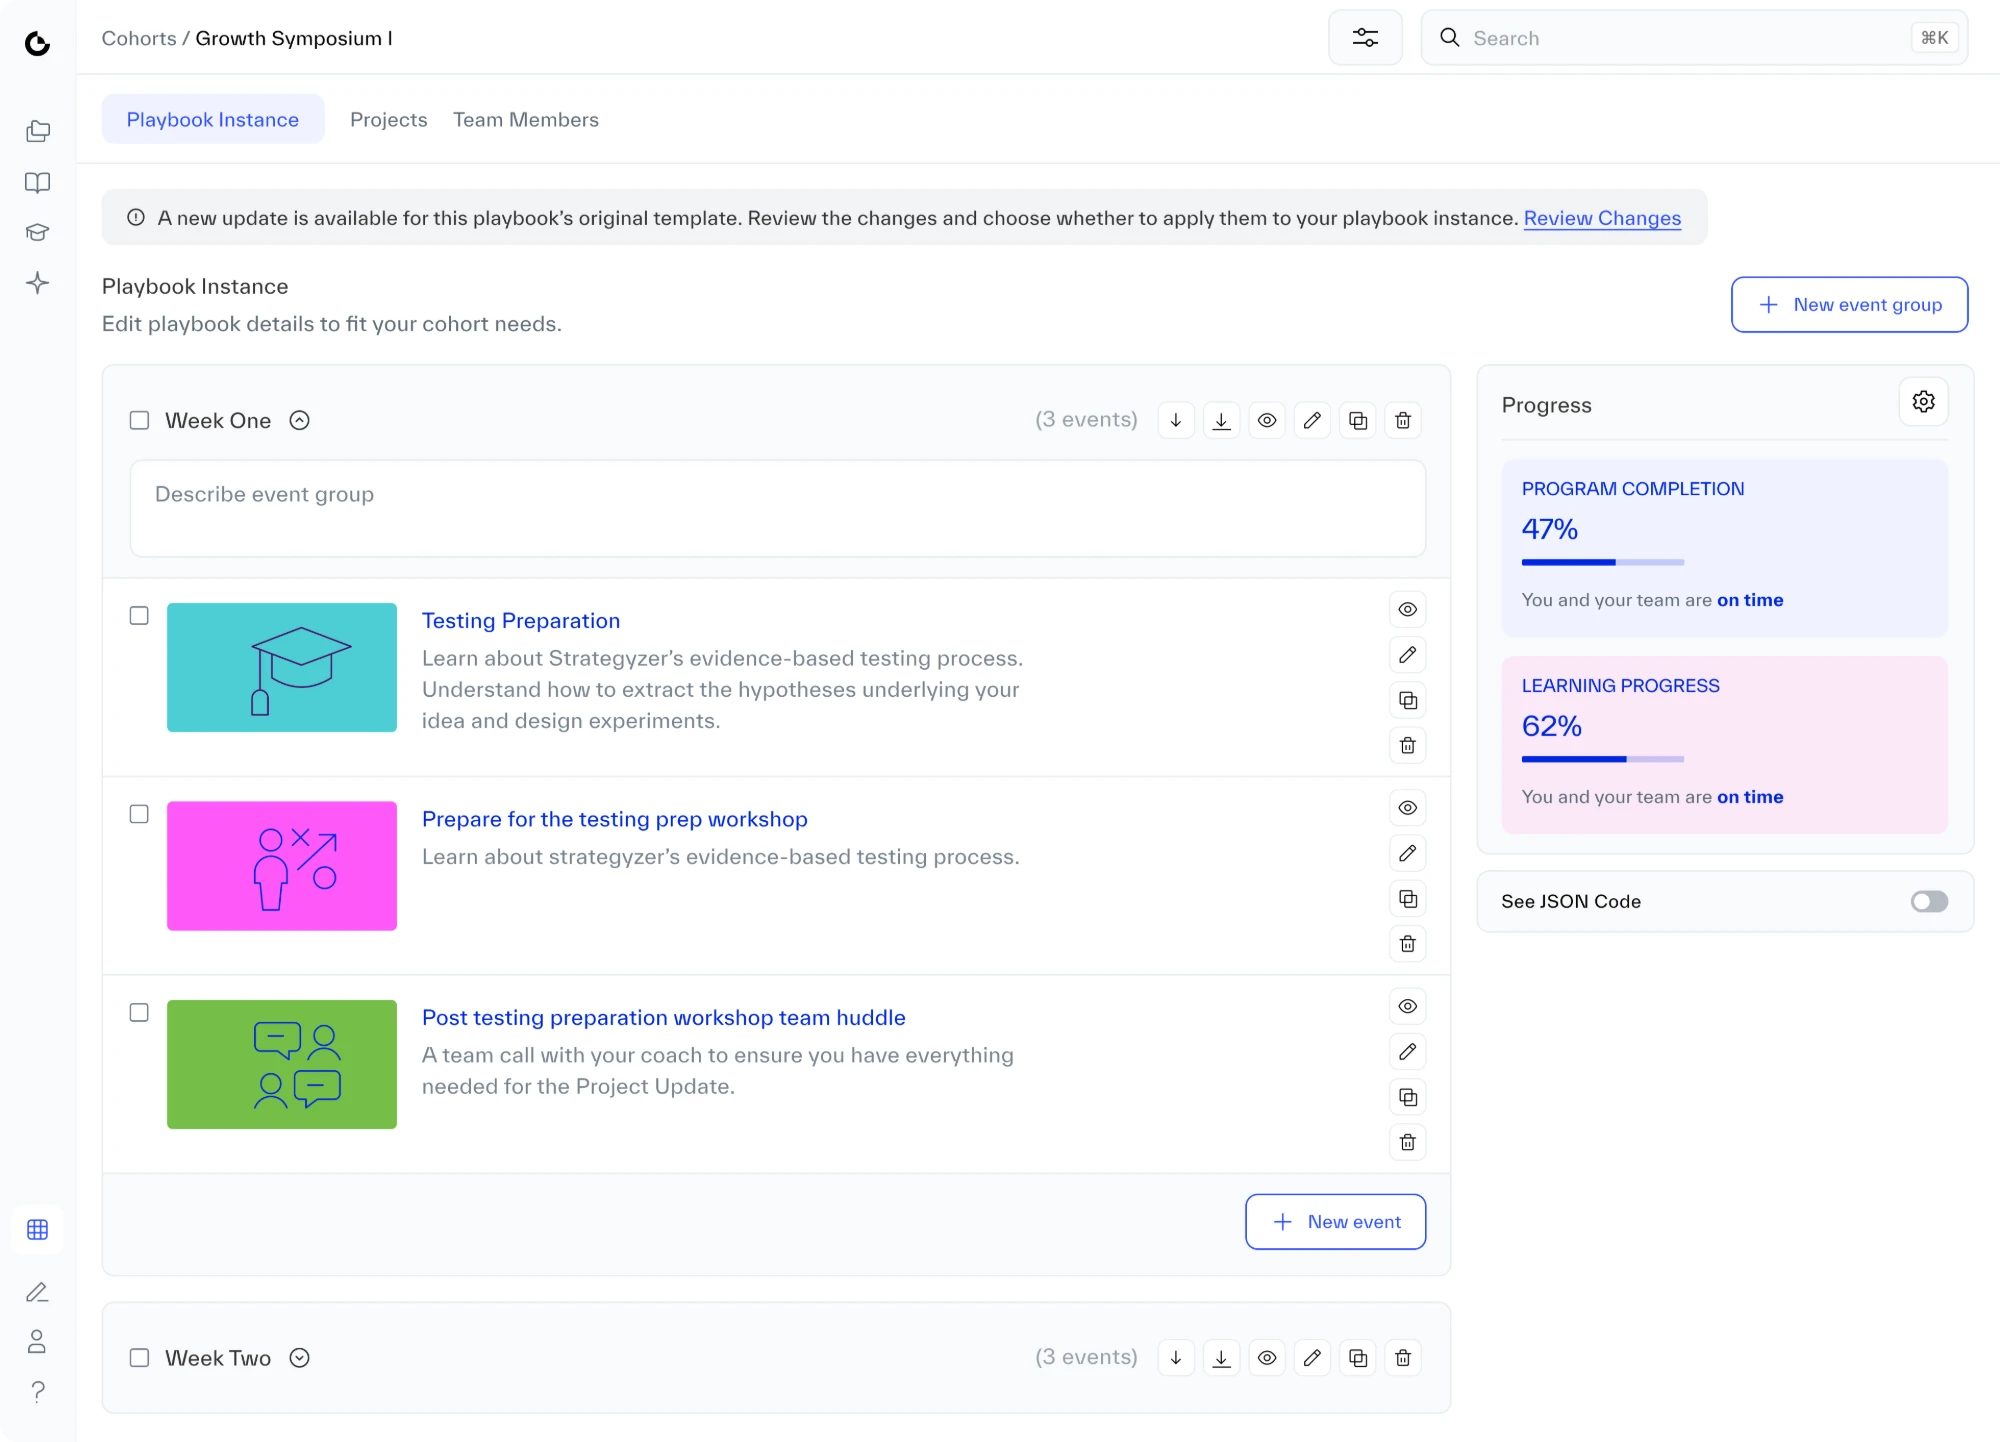Edit the Week One group

pyautogui.click(x=1312, y=420)
